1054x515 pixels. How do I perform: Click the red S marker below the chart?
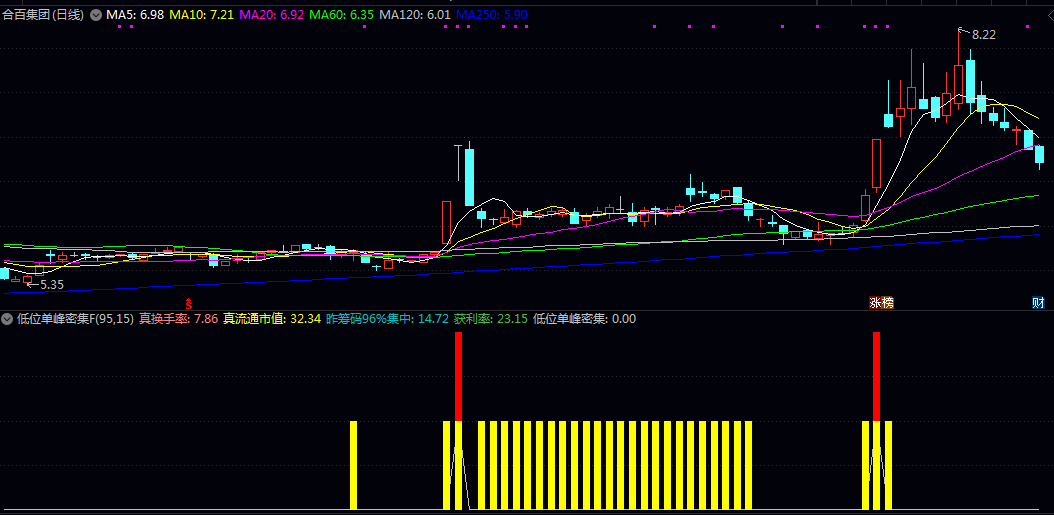coord(189,303)
